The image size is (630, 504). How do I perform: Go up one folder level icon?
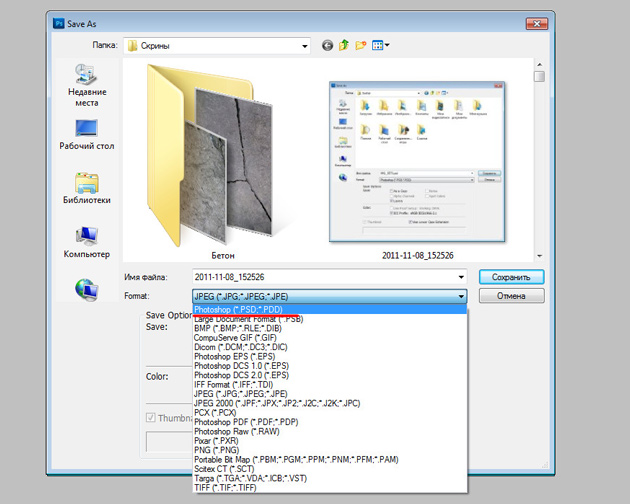[344, 45]
